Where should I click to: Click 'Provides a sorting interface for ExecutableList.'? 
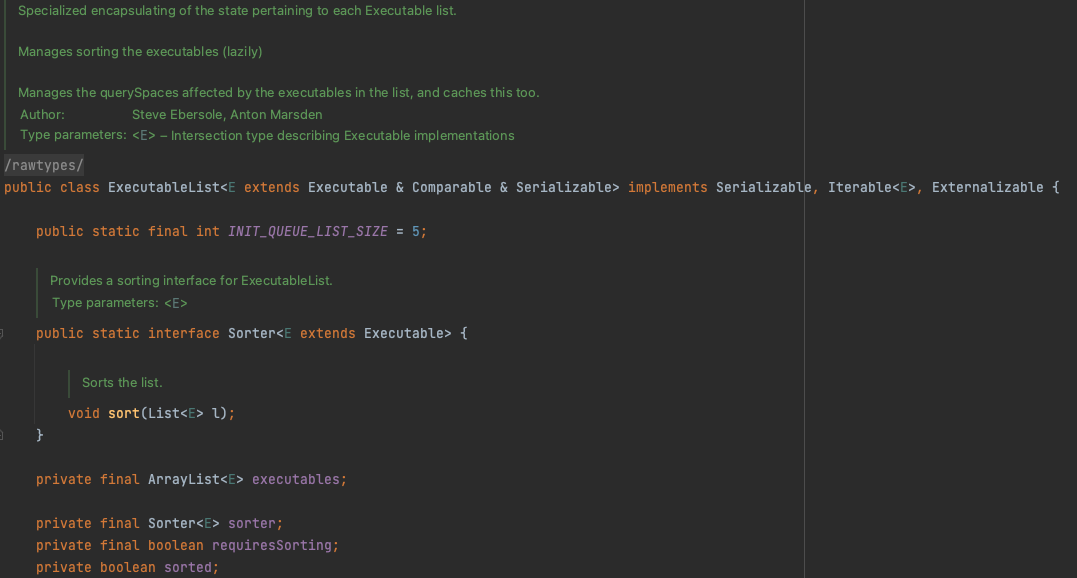click(191, 281)
